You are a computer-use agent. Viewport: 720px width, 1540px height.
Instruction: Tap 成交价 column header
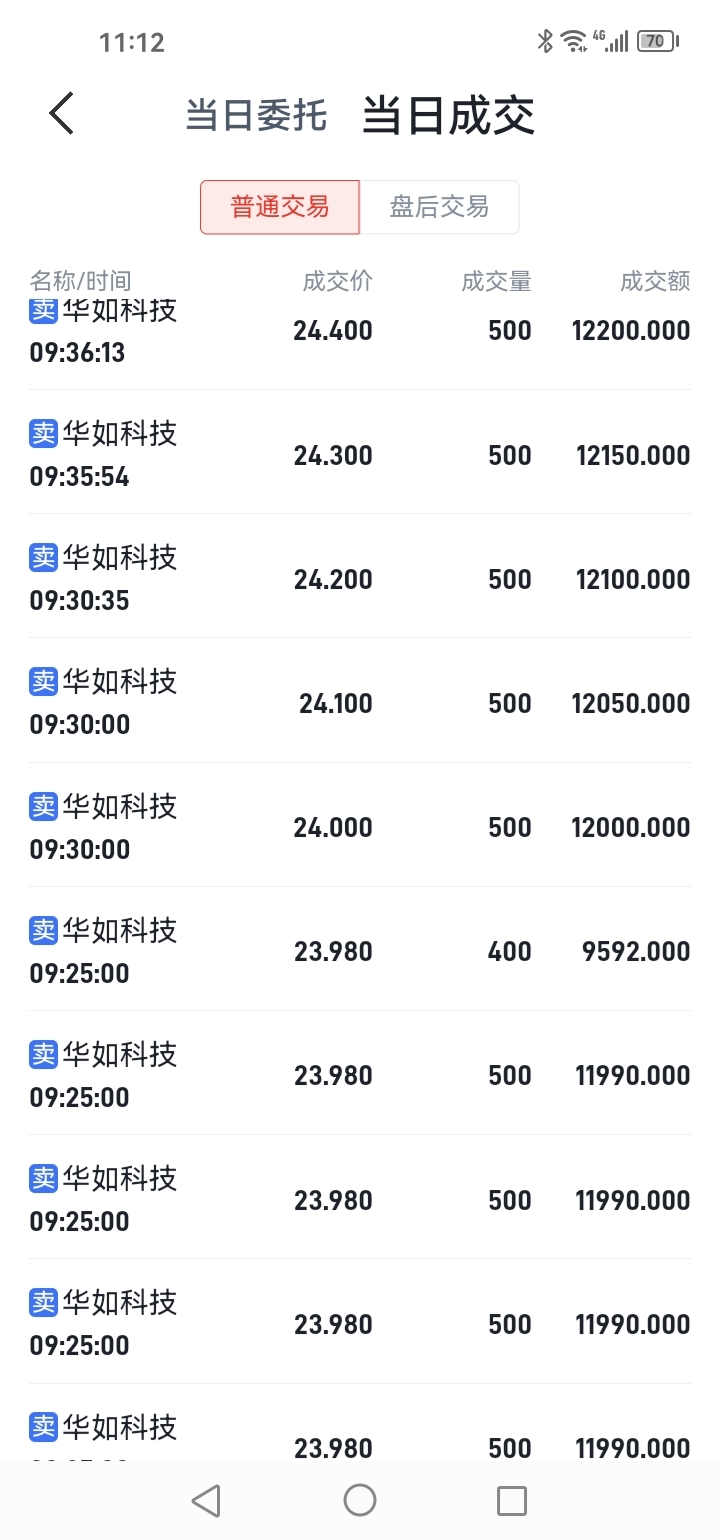[x=337, y=281]
